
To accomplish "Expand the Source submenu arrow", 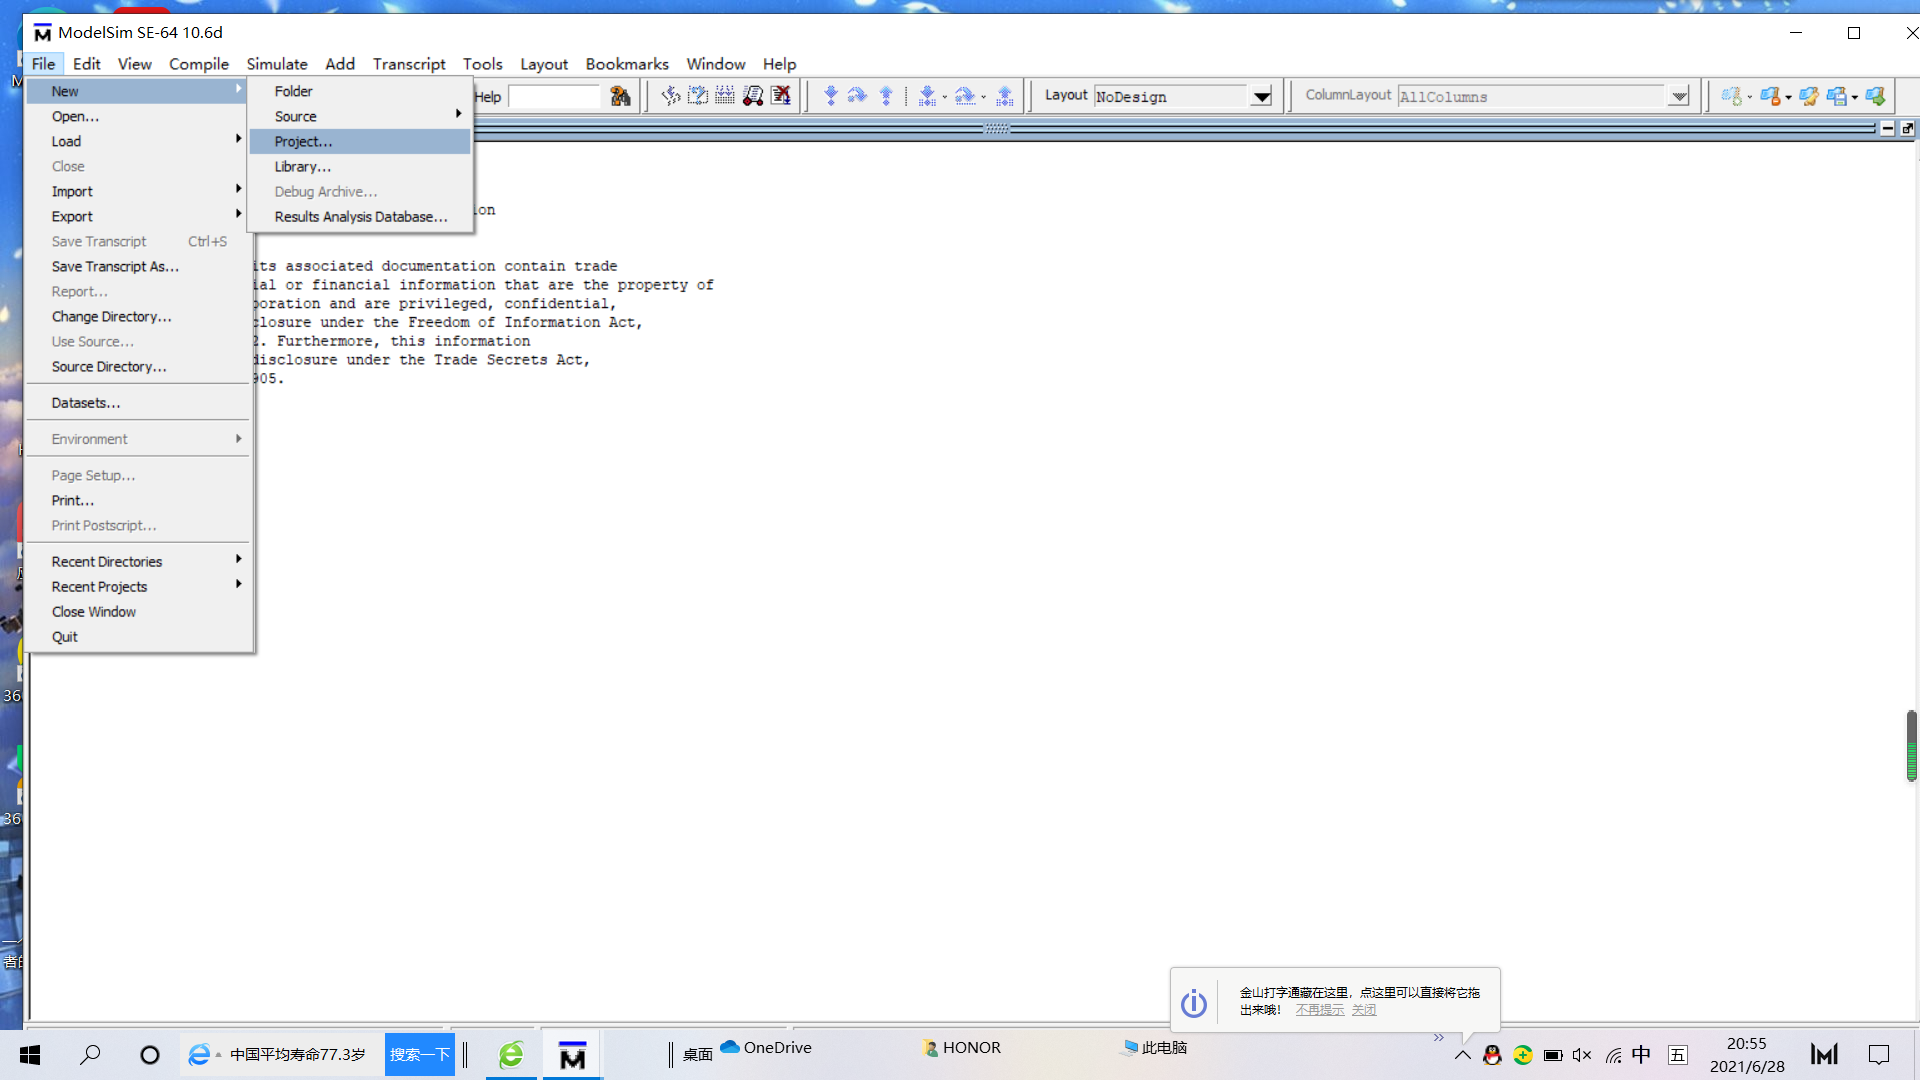I will (458, 116).
